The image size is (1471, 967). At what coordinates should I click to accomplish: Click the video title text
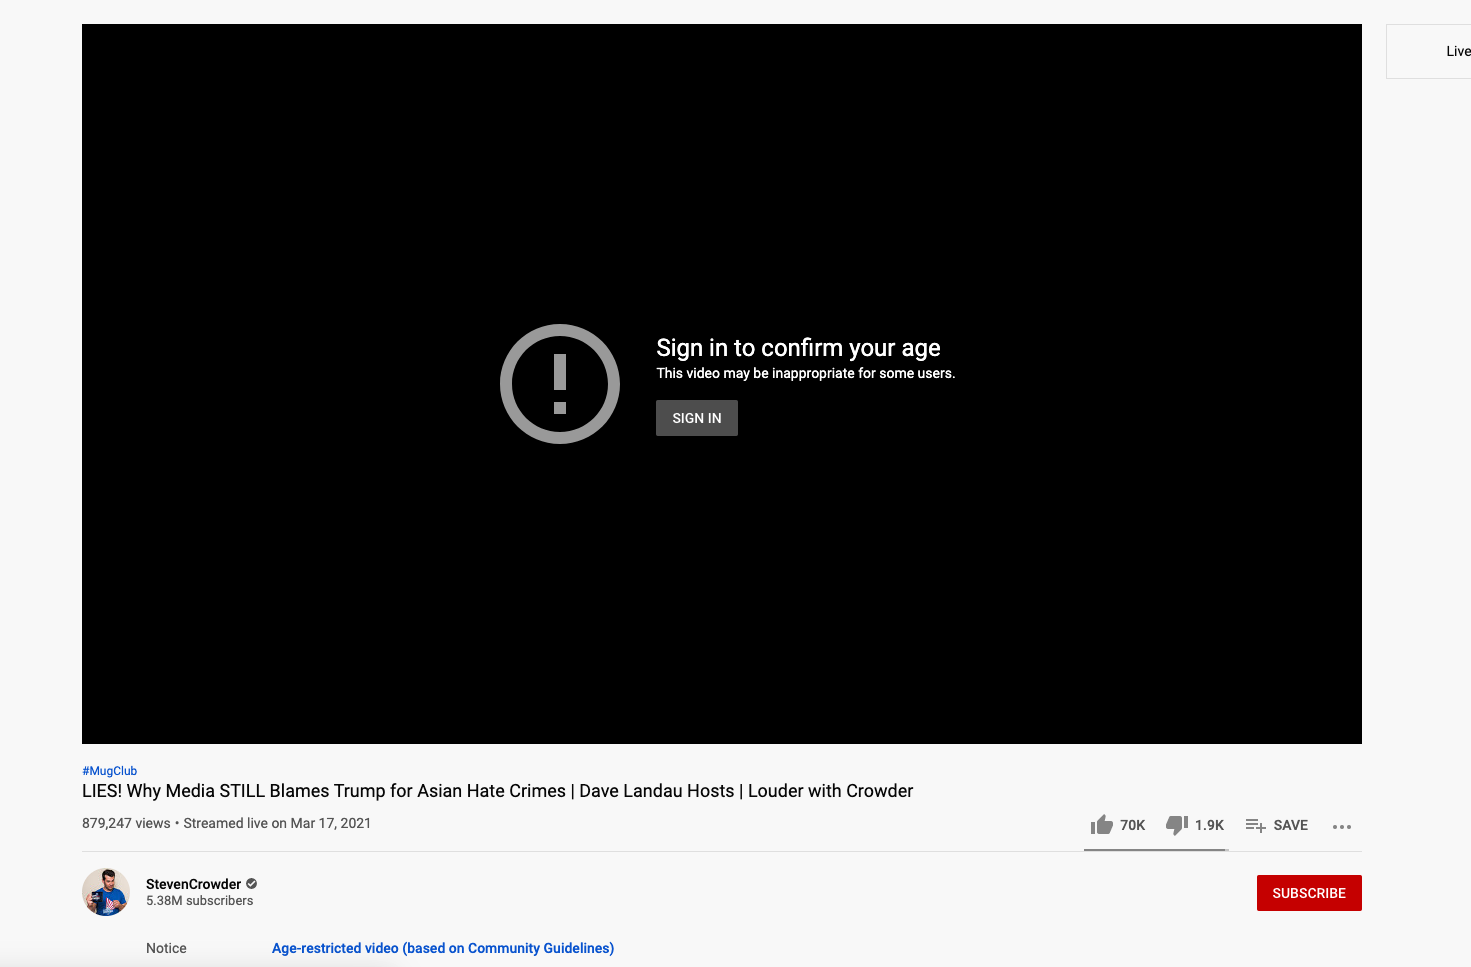pos(497,791)
